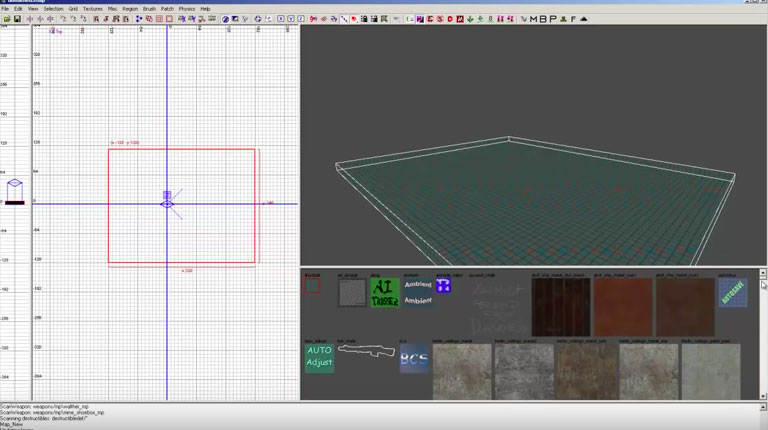This screenshot has height=430, width=768.
Task: Open the Textures menu
Action: pyautogui.click(x=93, y=8)
